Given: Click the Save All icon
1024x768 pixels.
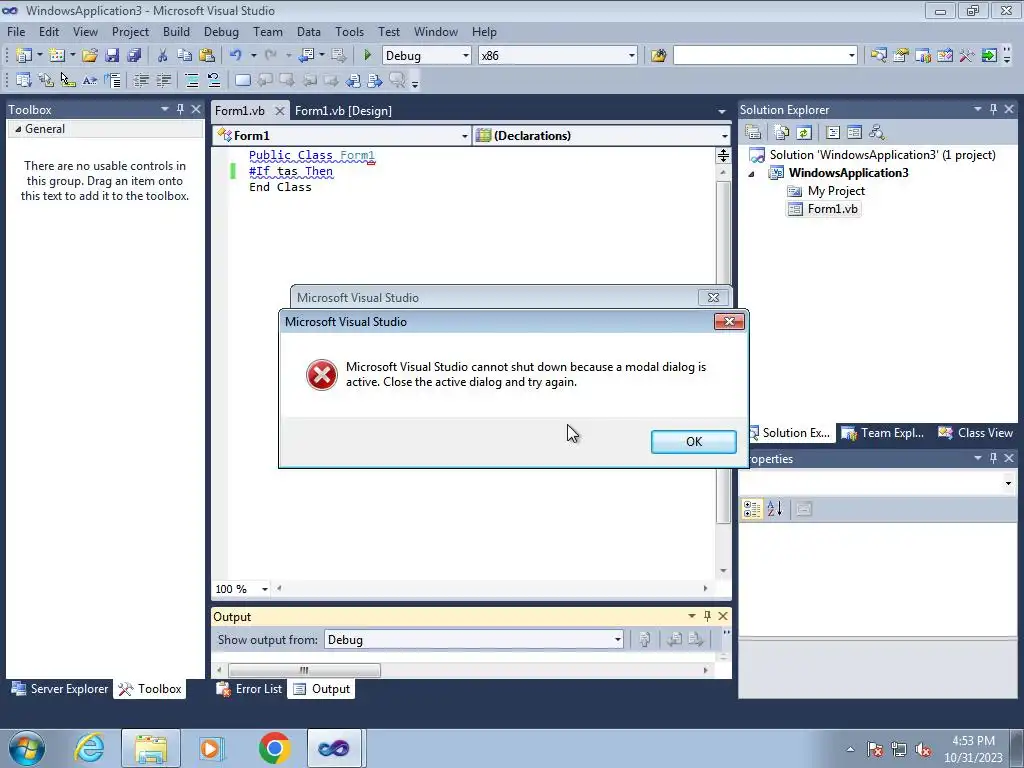Looking at the screenshot, I should click(x=134, y=56).
